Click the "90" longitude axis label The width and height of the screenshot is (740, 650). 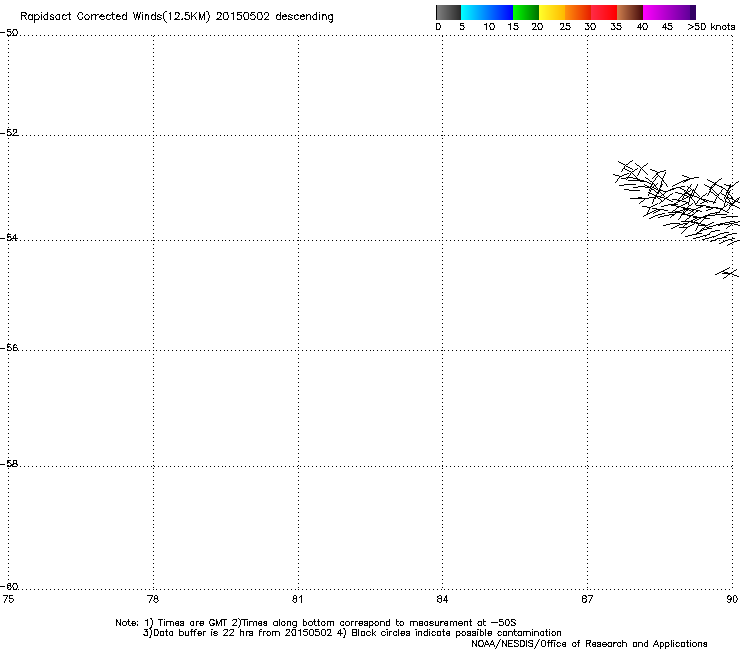pyautogui.click(x=732, y=599)
